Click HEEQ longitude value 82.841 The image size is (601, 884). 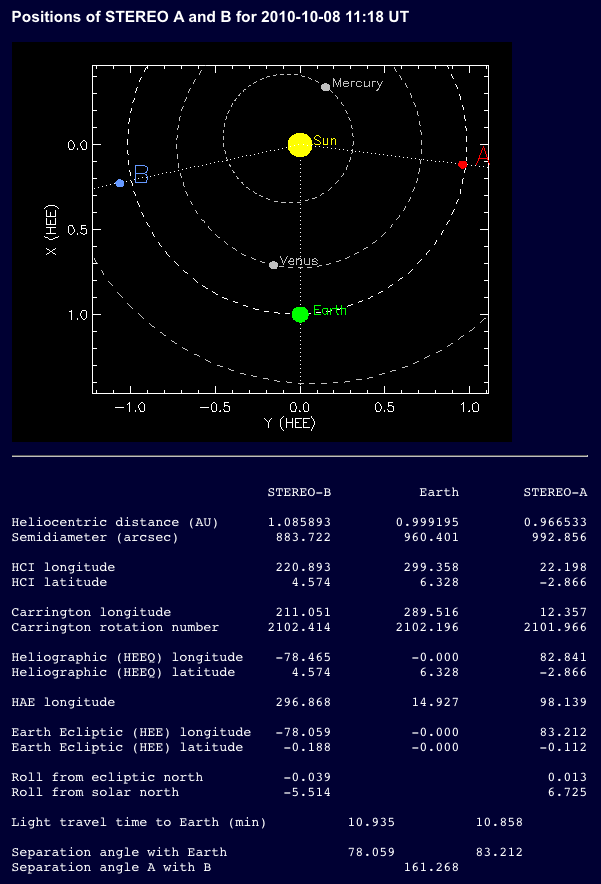coord(563,657)
